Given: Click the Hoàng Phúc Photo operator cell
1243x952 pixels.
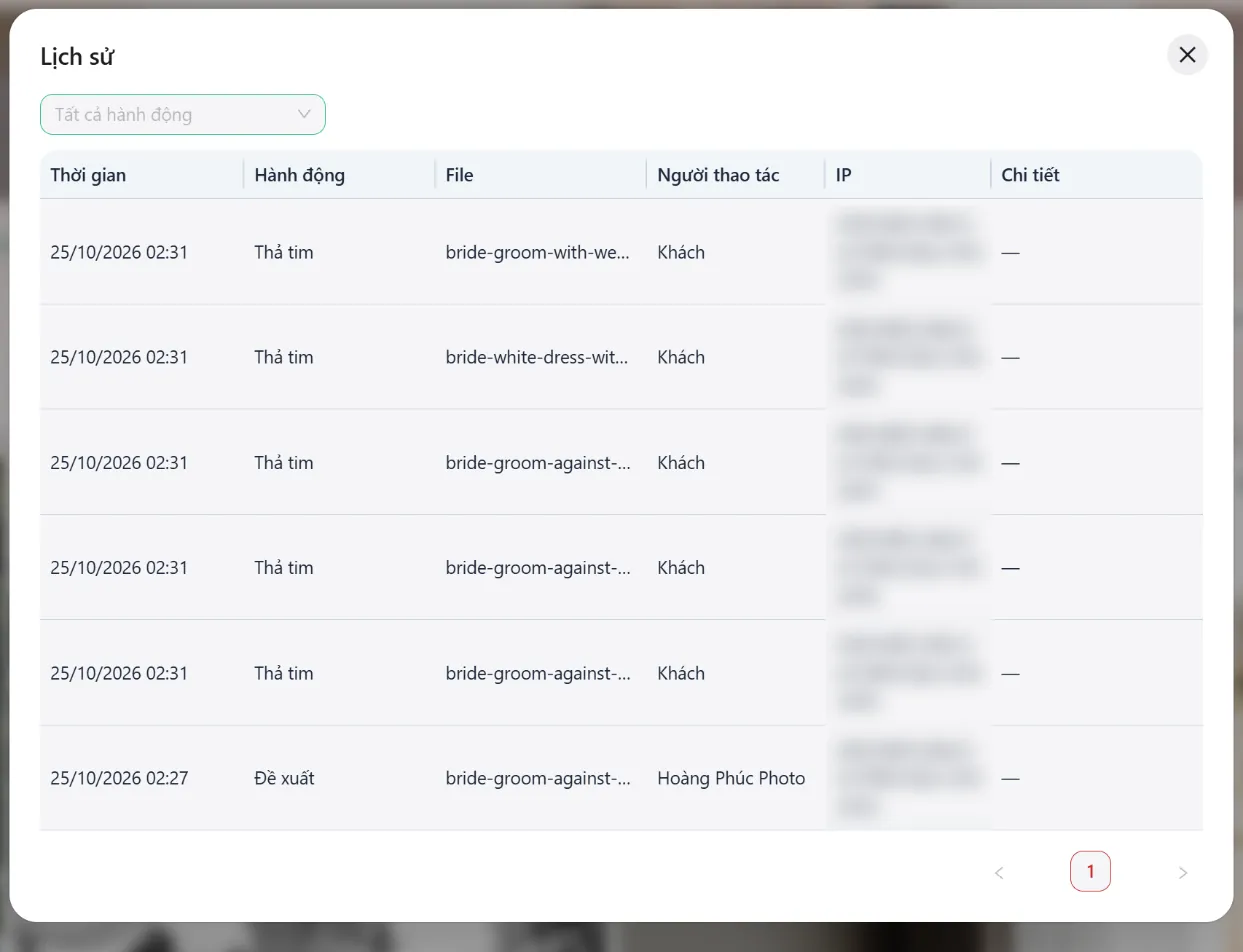Looking at the screenshot, I should pyautogui.click(x=731, y=778).
